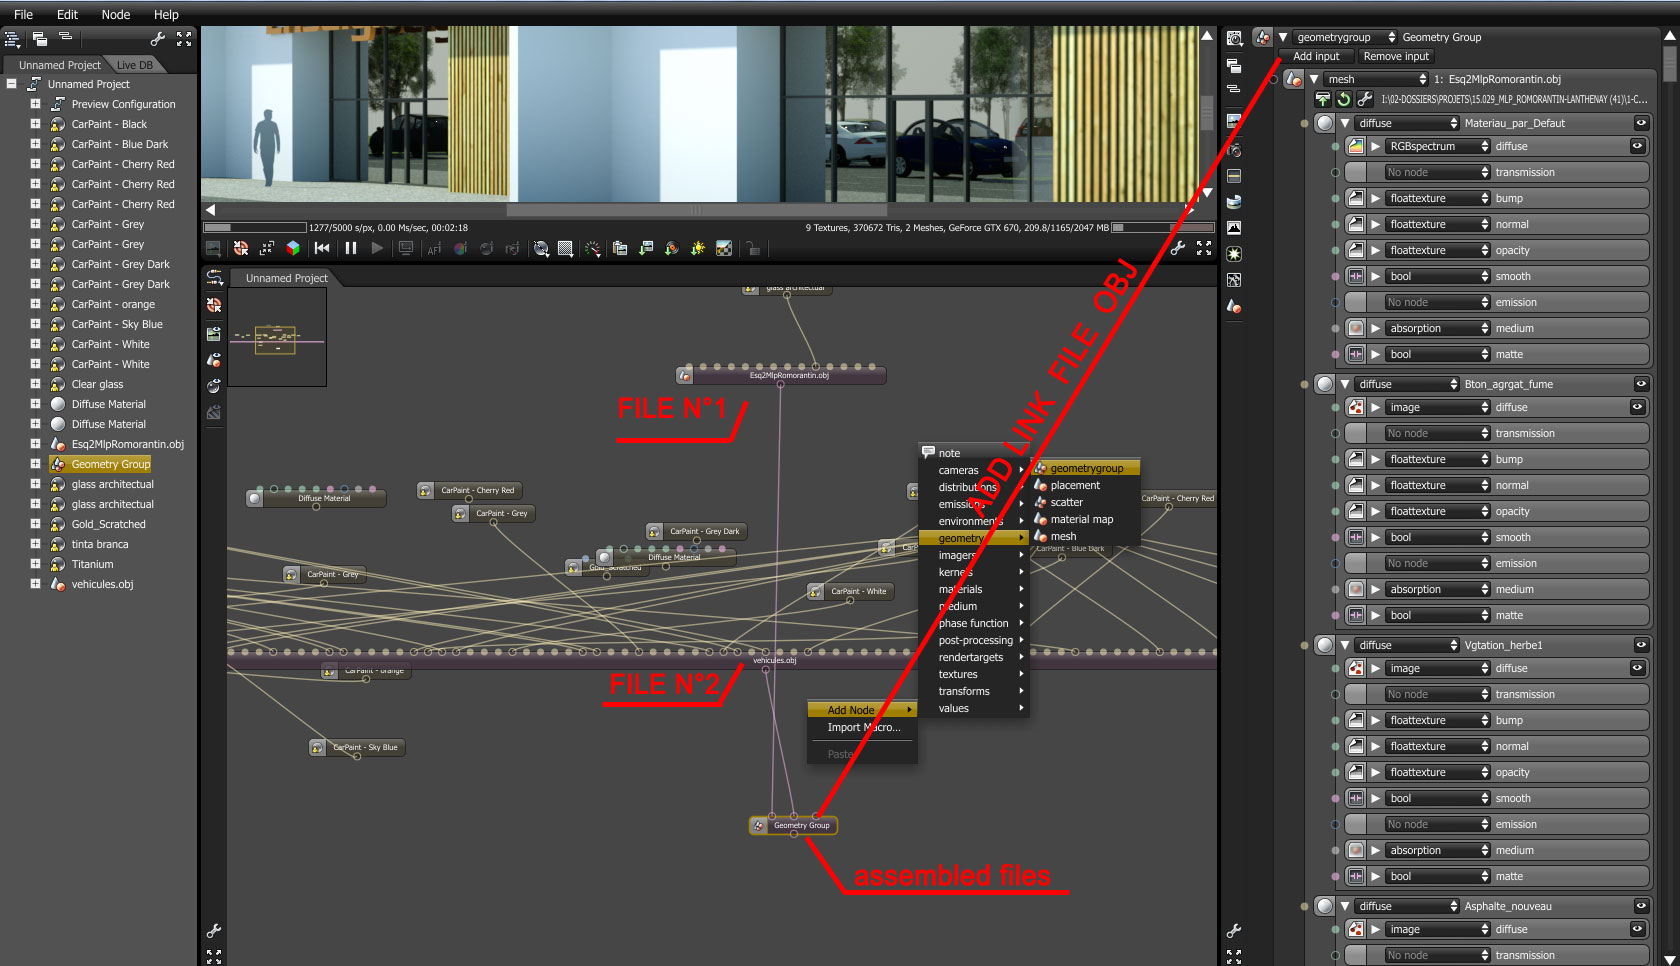Open the File menu
1680x966 pixels.
[x=23, y=15]
